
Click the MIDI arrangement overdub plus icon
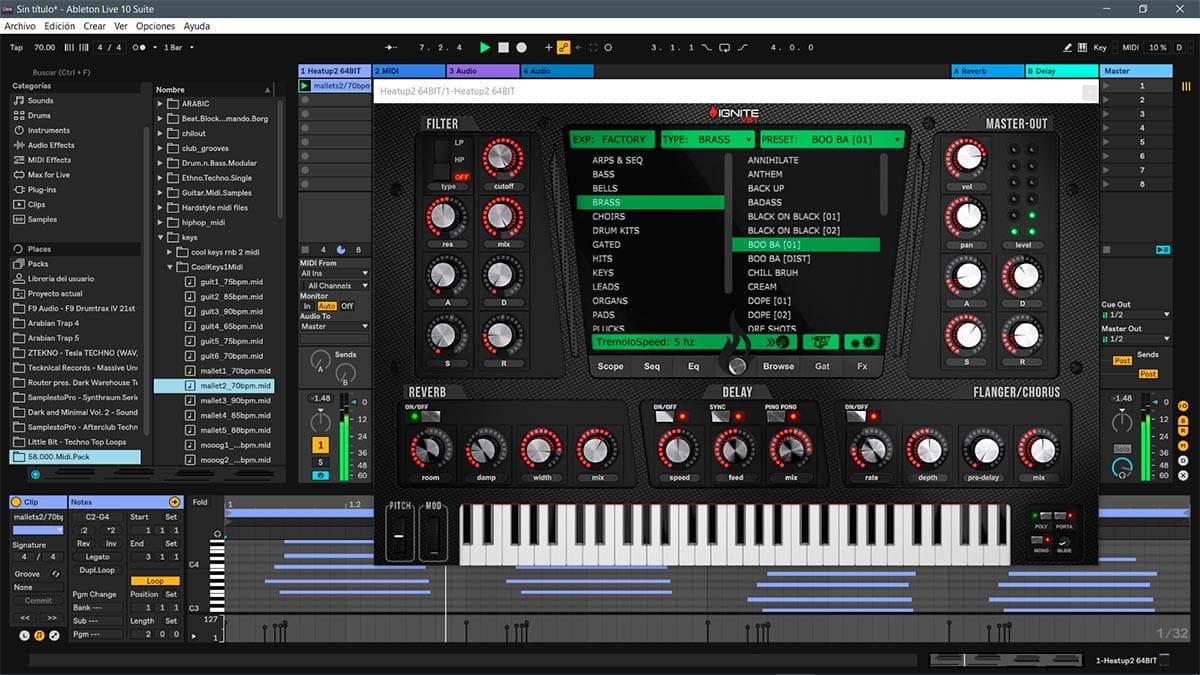coord(548,47)
